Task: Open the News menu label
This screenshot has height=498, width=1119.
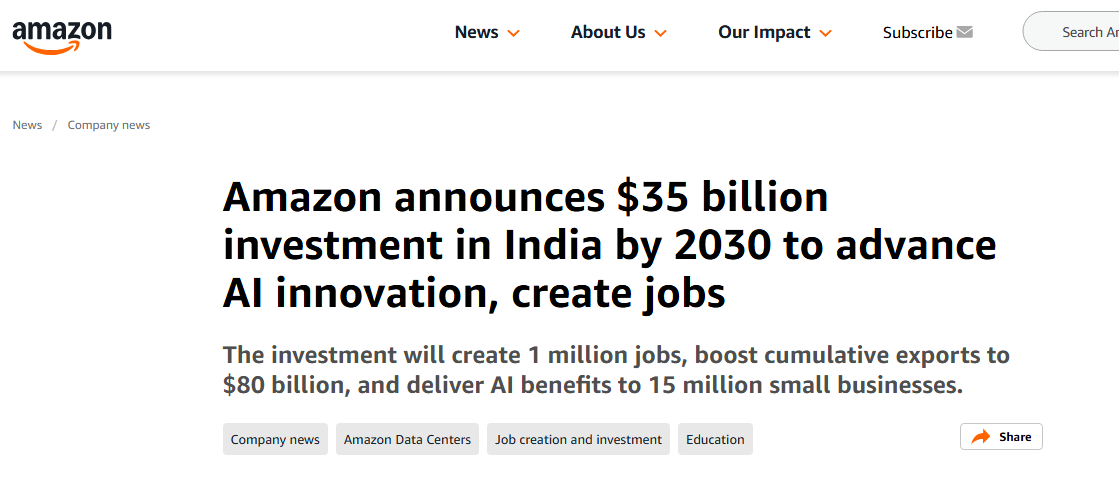Action: (476, 32)
